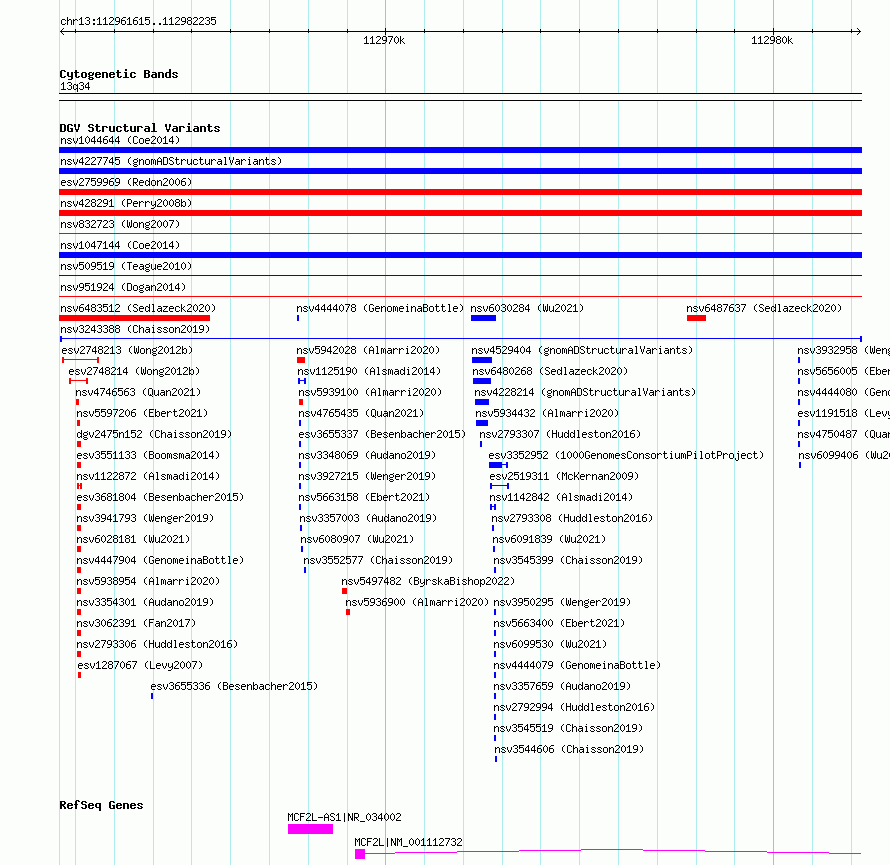Viewport: 890px width, 865px height.
Task: Click nsv5942028 (Almarri2020) label
Action: (368, 350)
